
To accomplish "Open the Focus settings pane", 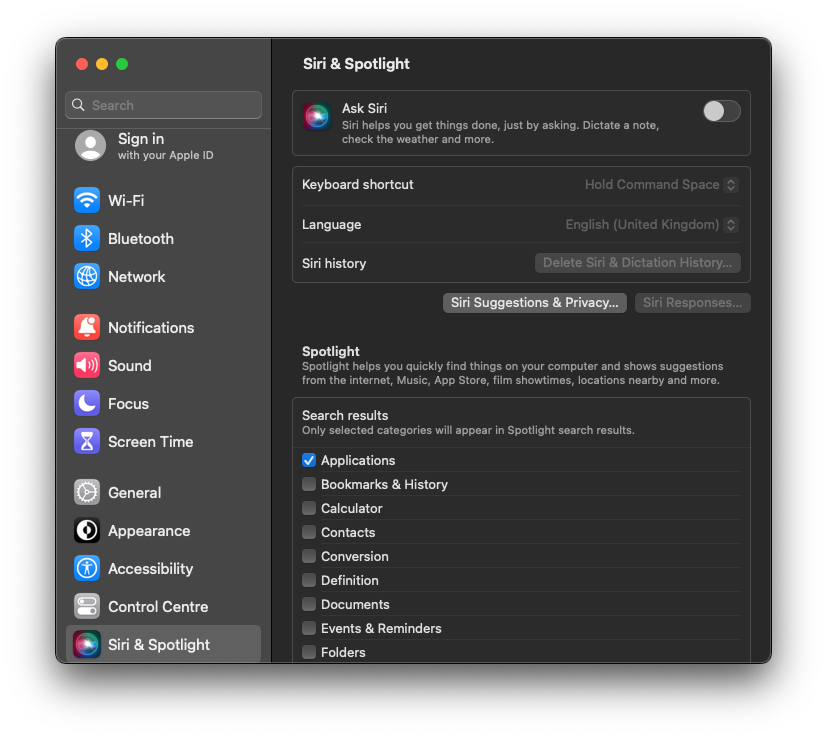I will 164,404.
